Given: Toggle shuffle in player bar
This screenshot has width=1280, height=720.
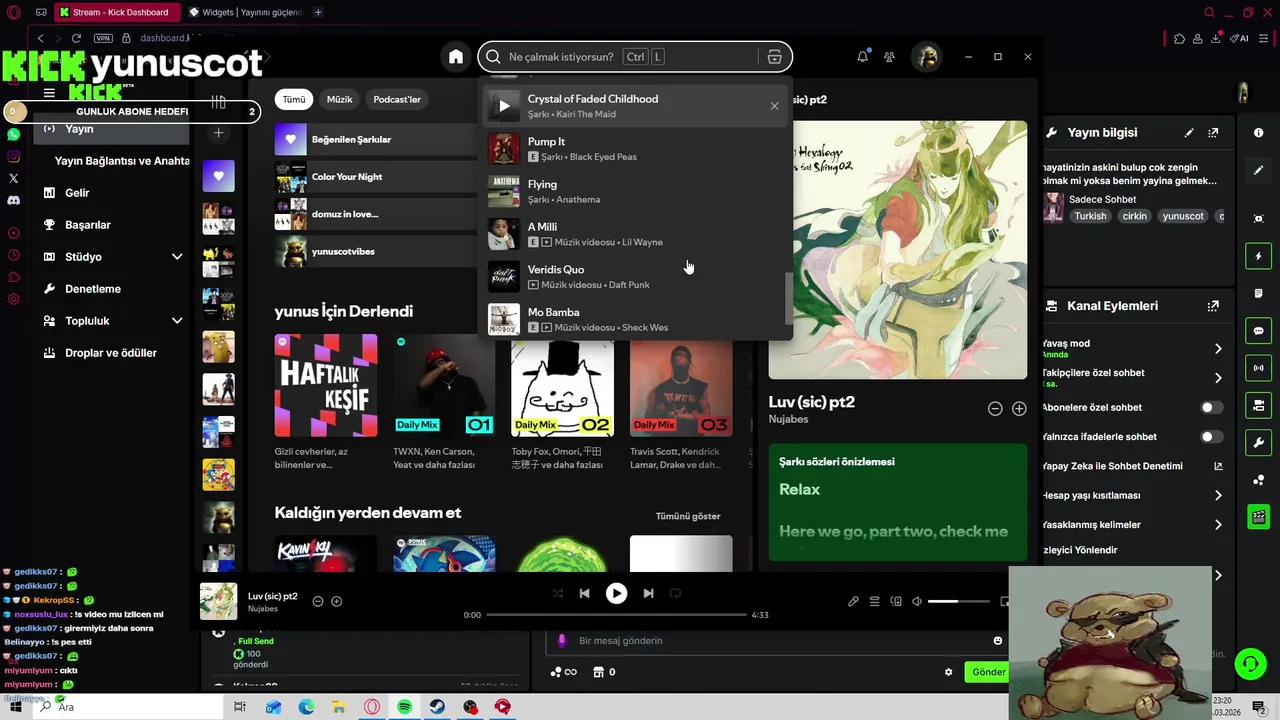Looking at the screenshot, I should coord(557,593).
